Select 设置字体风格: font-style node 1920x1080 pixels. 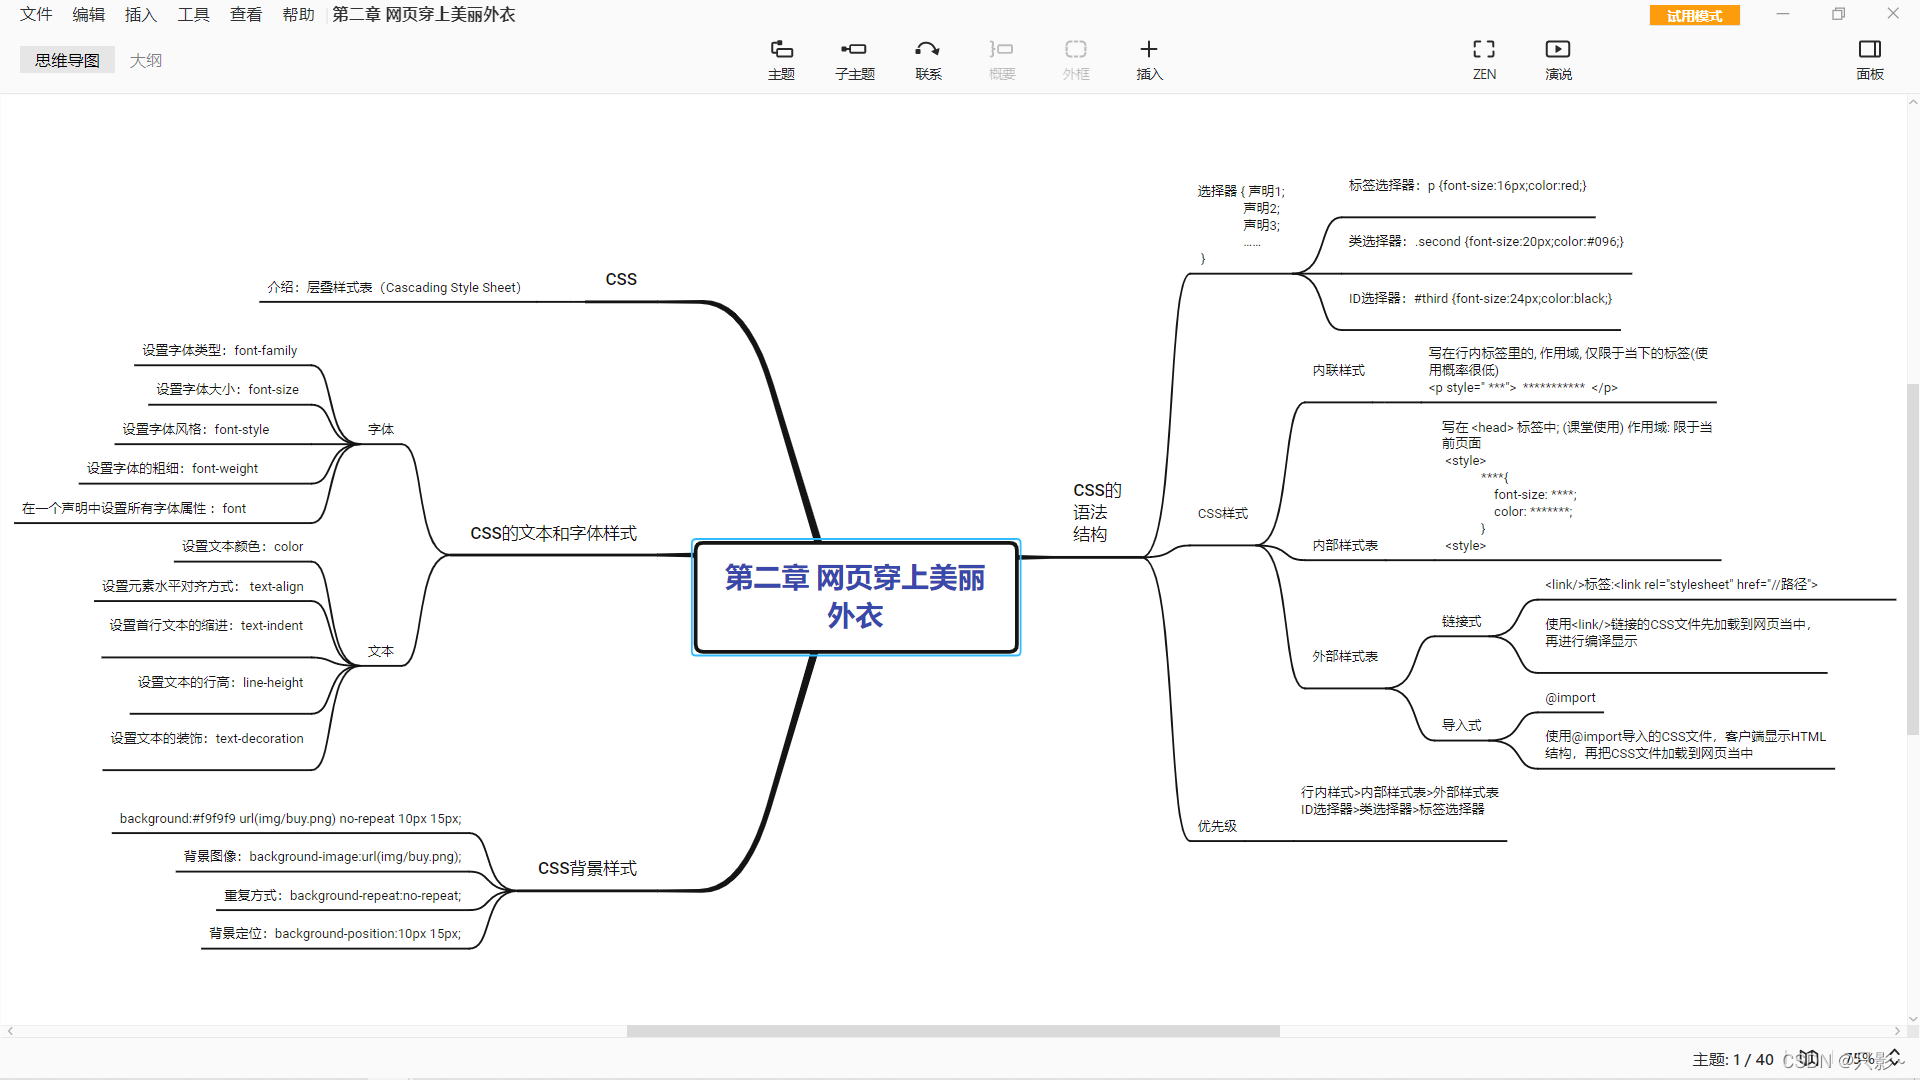click(x=196, y=429)
